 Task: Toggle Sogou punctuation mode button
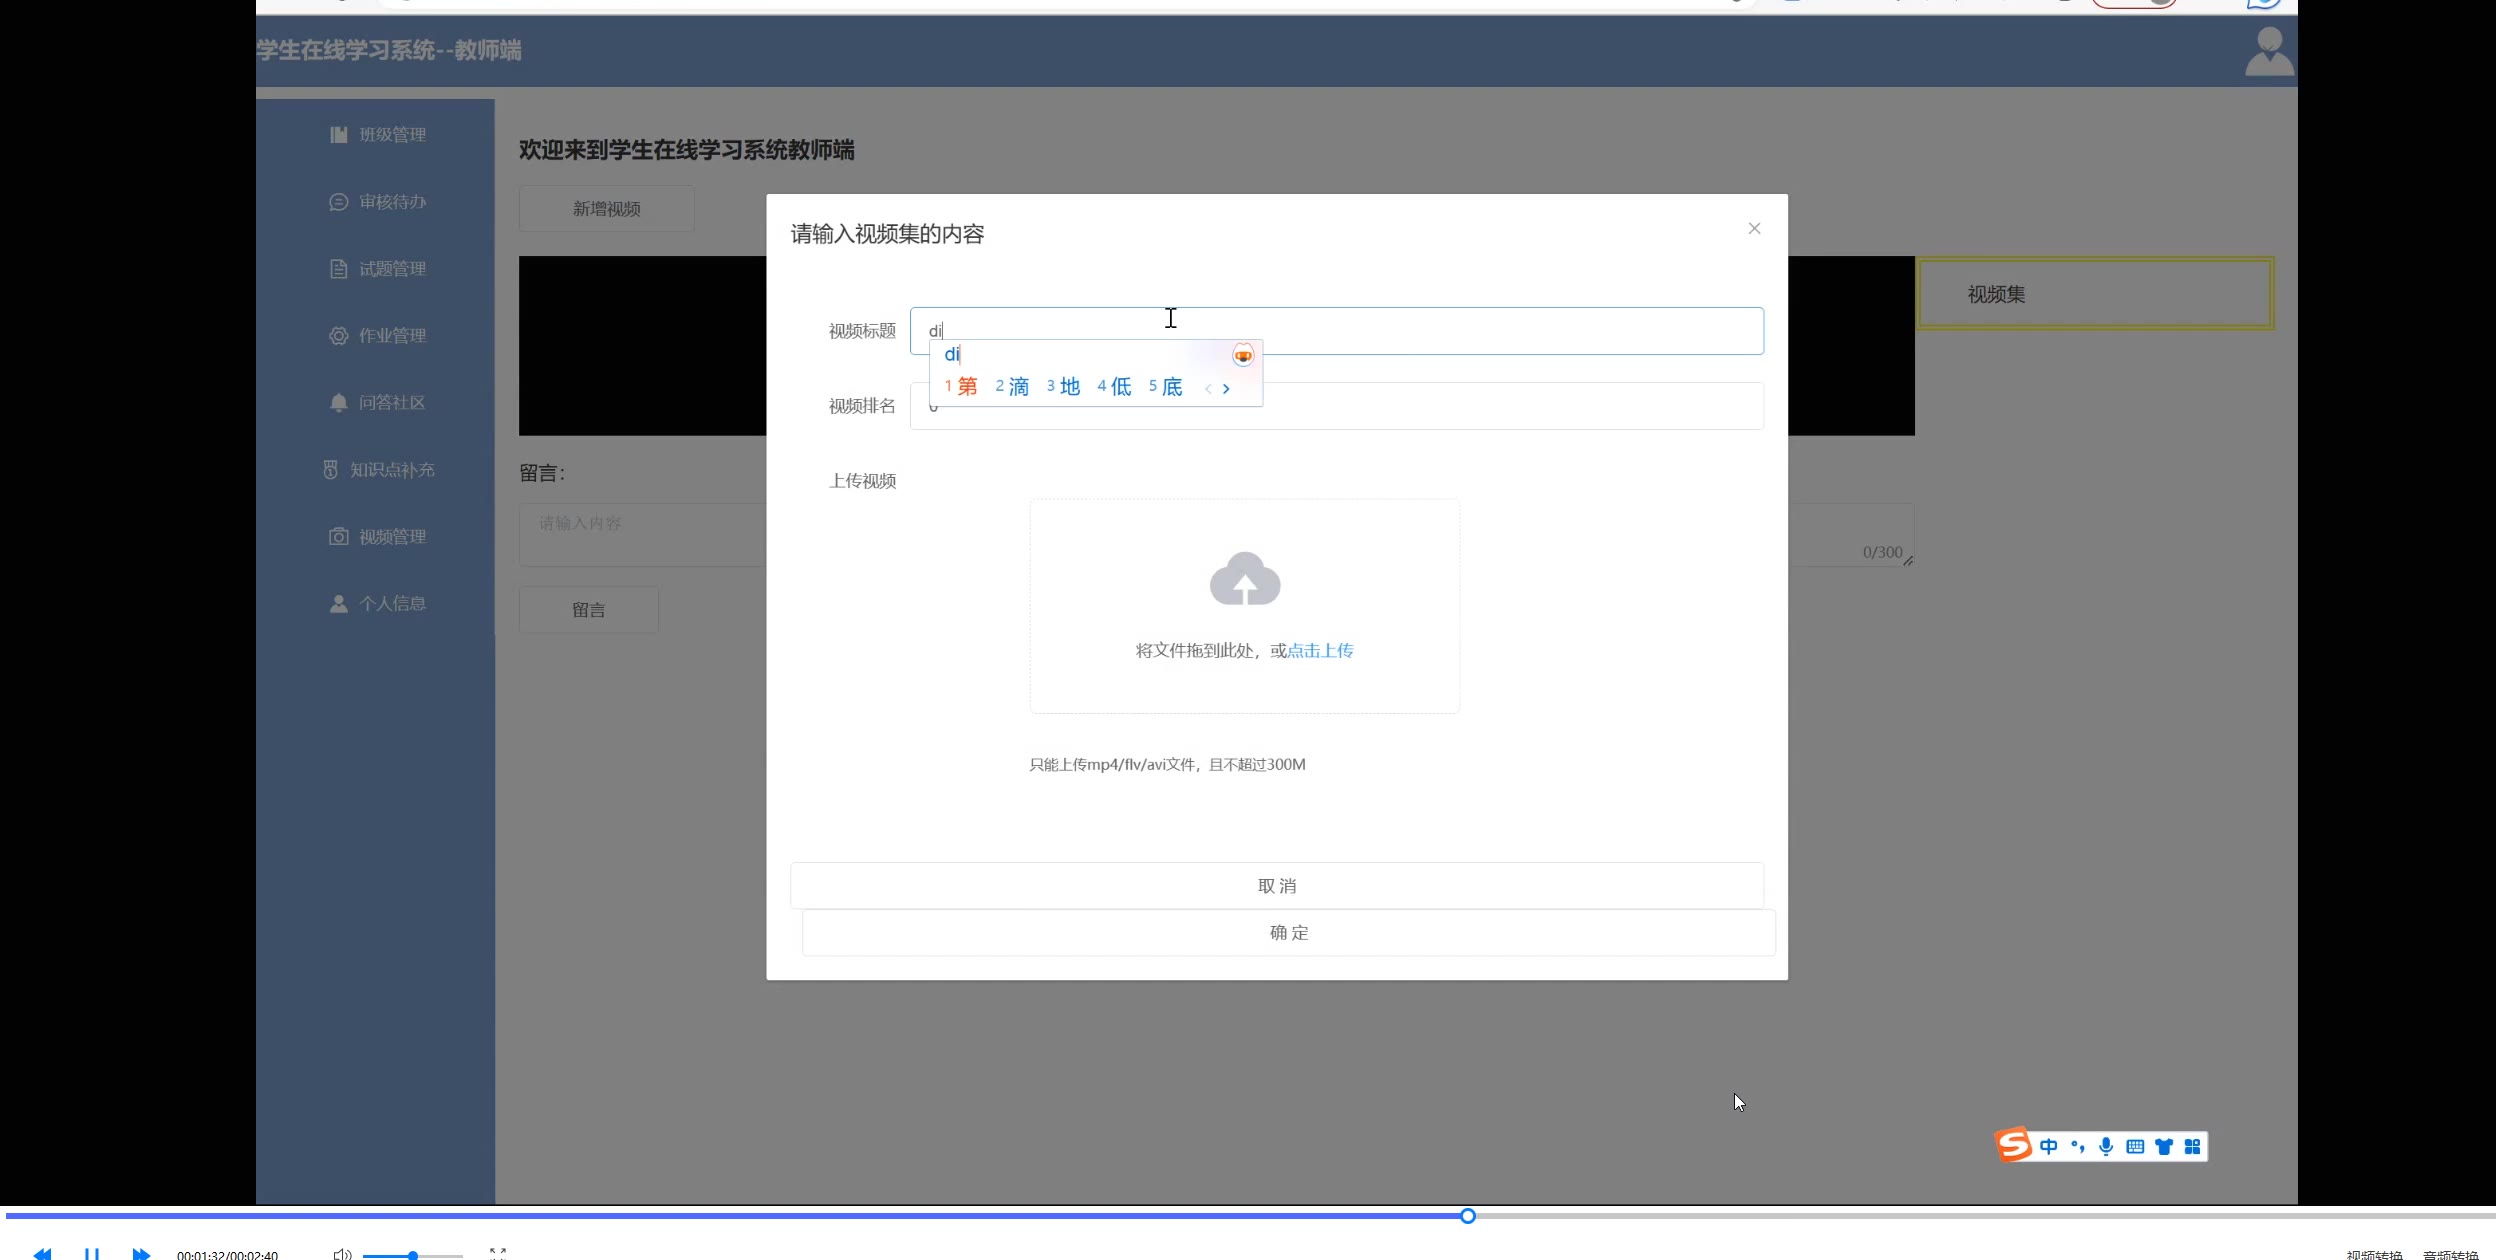pos(2077,1146)
